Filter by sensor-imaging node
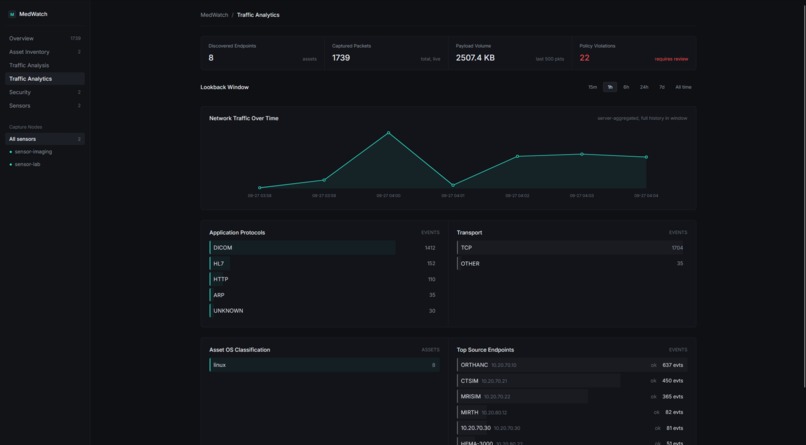 (45, 152)
